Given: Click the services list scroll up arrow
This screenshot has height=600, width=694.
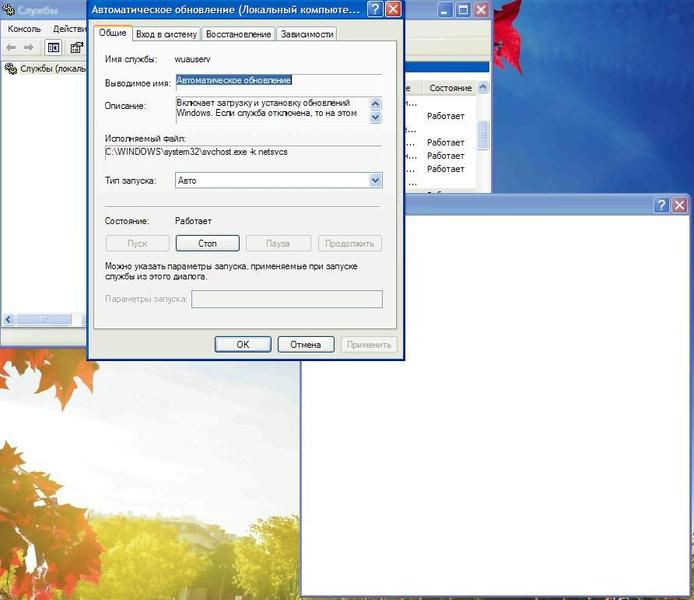Looking at the screenshot, I should point(483,87).
